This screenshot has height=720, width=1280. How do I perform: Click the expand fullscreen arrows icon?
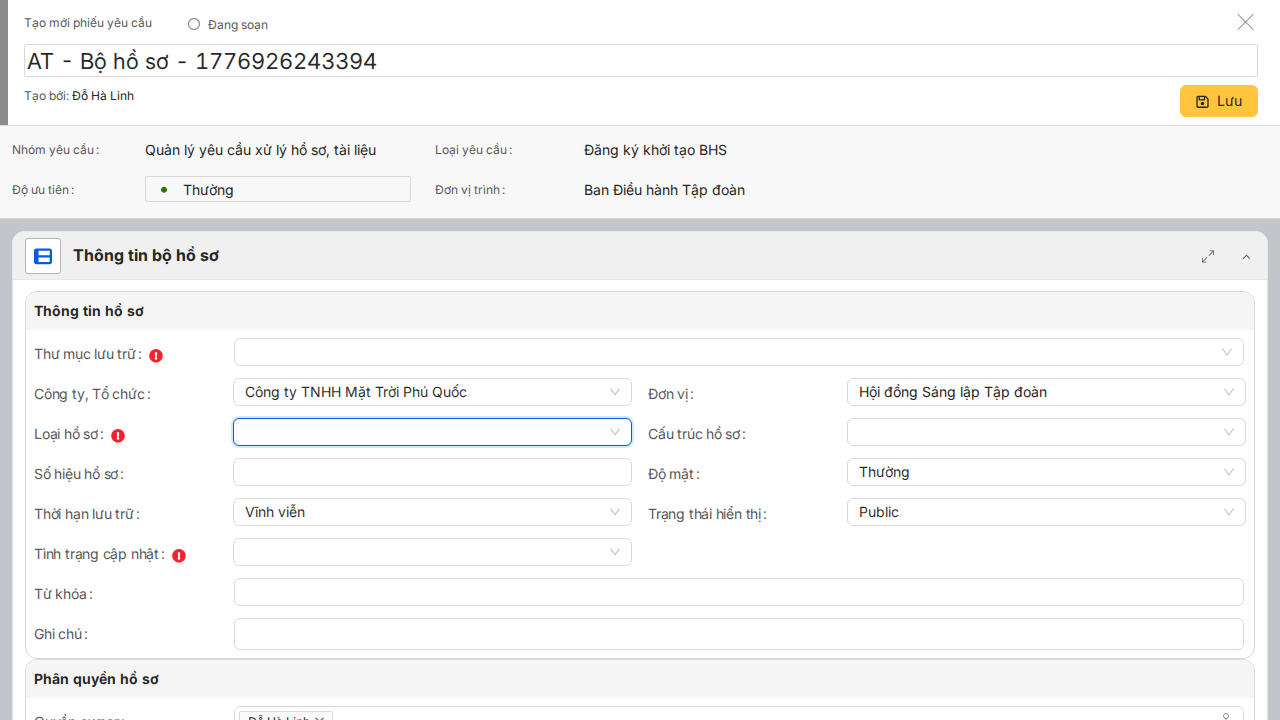[x=1208, y=256]
